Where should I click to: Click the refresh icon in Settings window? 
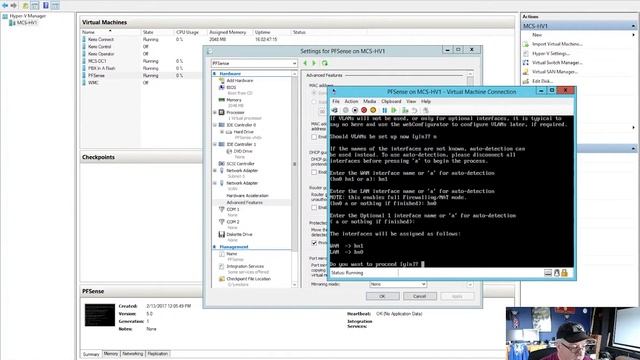click(x=325, y=63)
